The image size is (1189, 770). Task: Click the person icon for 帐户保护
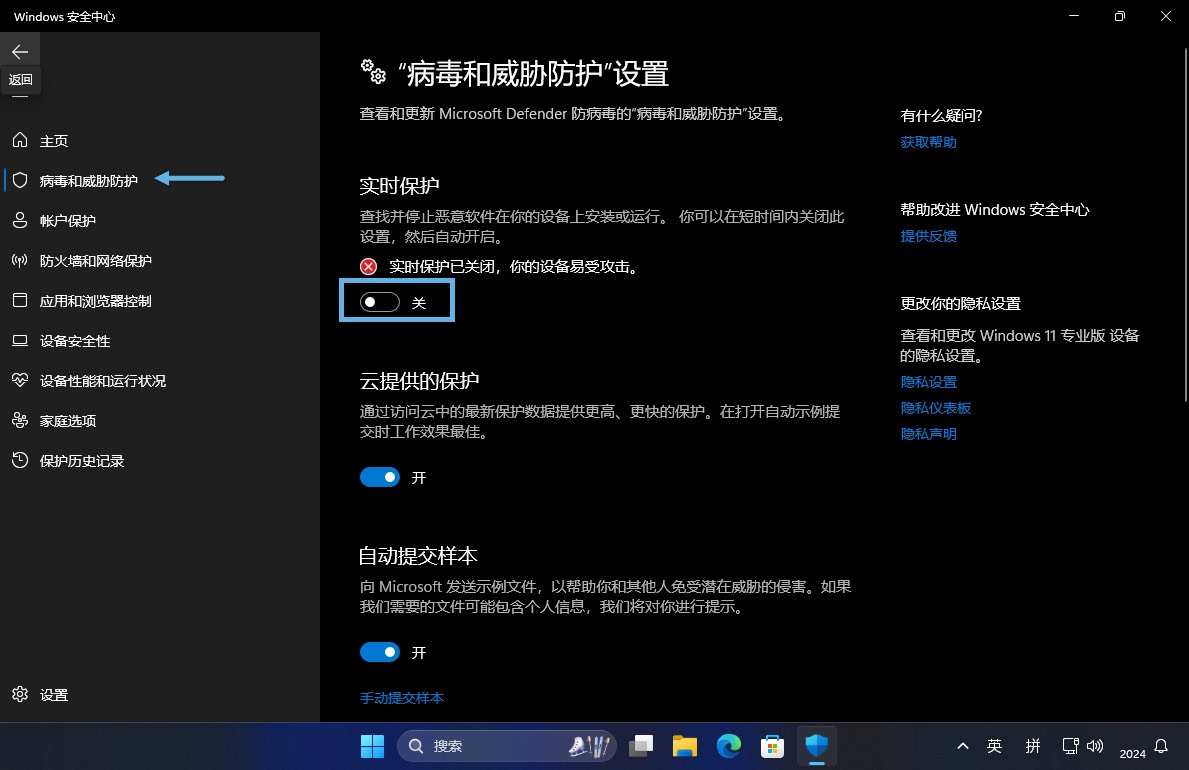pos(20,221)
